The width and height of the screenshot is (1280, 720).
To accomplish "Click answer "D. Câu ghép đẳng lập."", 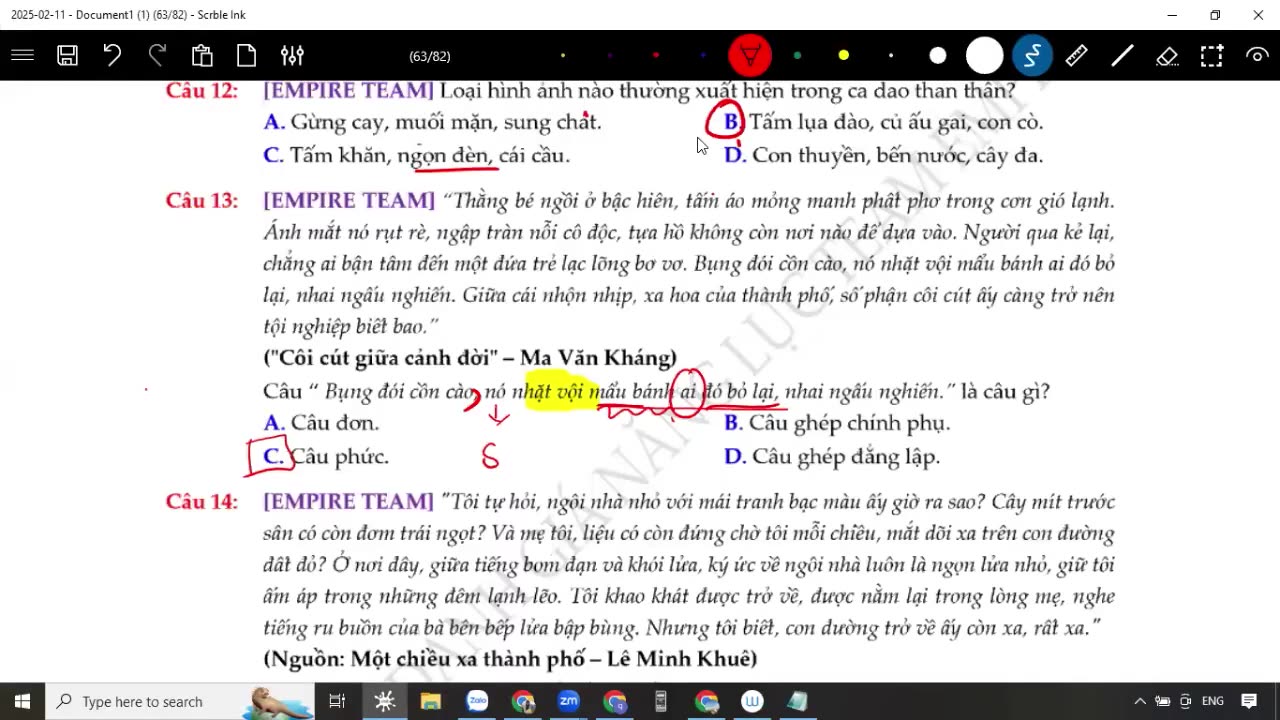I will pyautogui.click(x=832, y=457).
